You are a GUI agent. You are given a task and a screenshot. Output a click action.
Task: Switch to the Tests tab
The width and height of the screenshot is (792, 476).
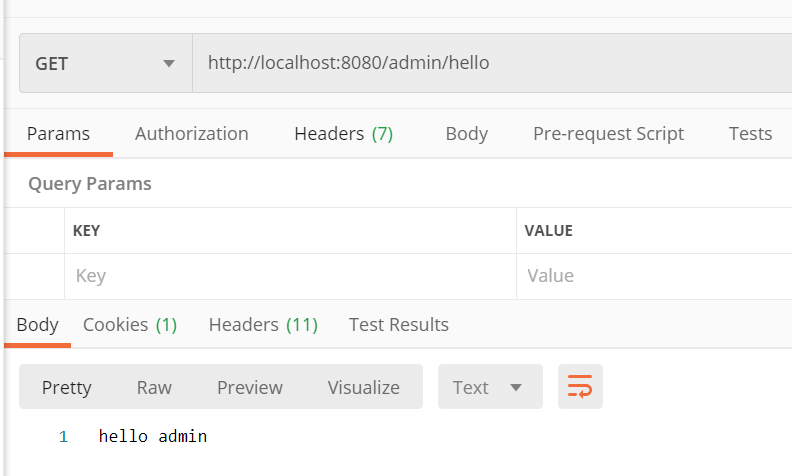pyautogui.click(x=750, y=134)
